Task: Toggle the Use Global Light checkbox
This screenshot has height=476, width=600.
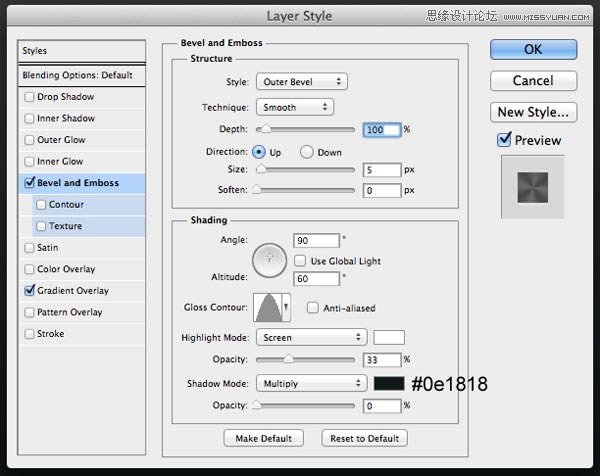Action: 300,260
